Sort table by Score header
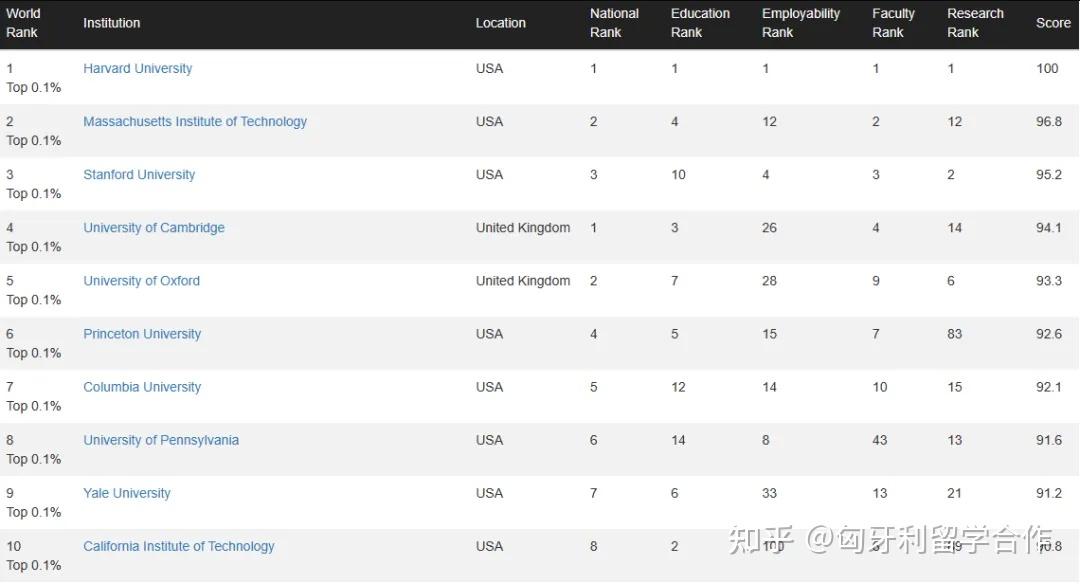 tap(1053, 23)
